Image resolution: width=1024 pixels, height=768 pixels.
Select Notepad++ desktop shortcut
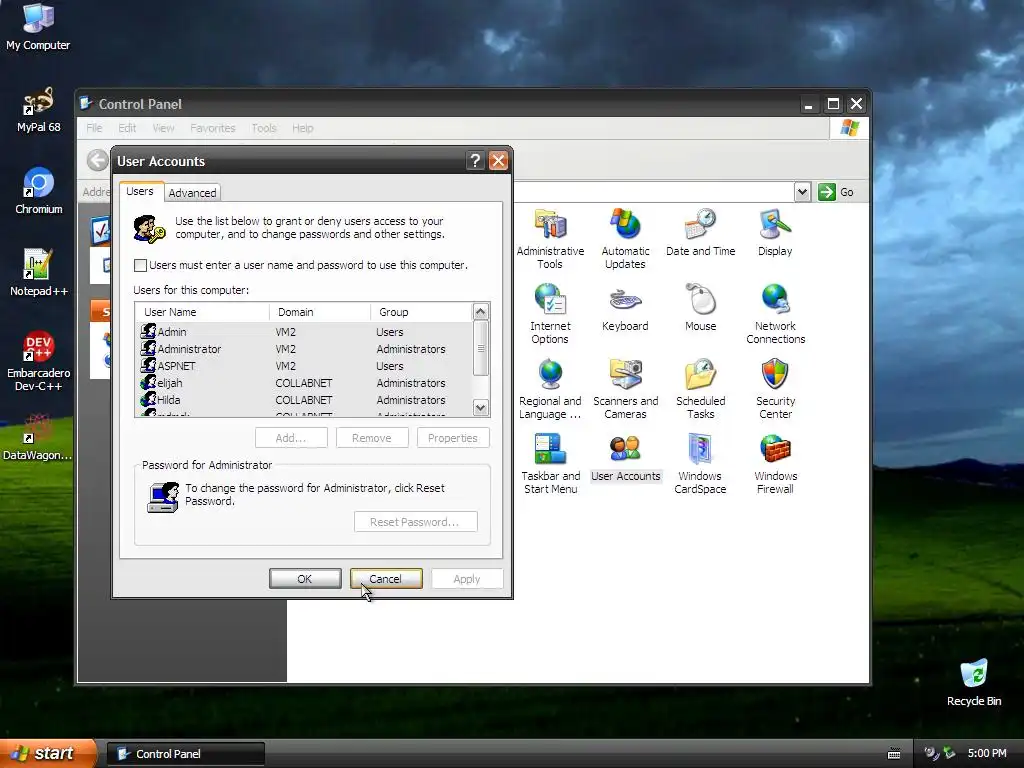point(39,273)
